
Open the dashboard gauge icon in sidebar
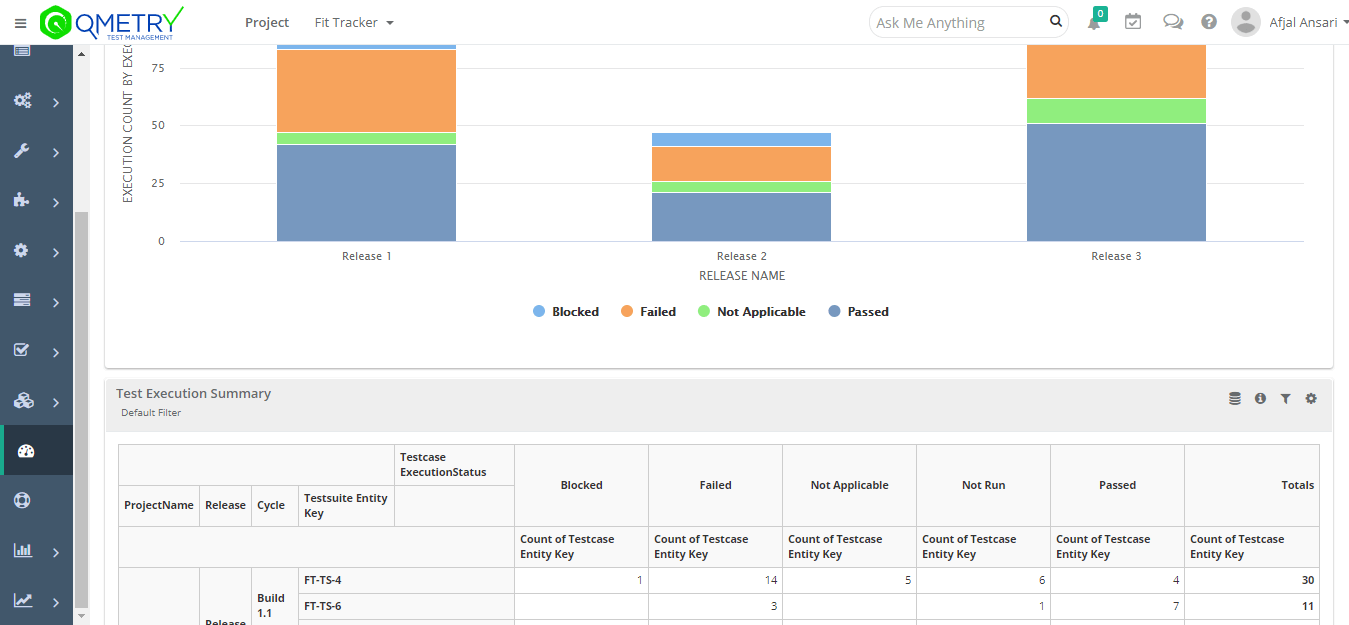click(26, 451)
